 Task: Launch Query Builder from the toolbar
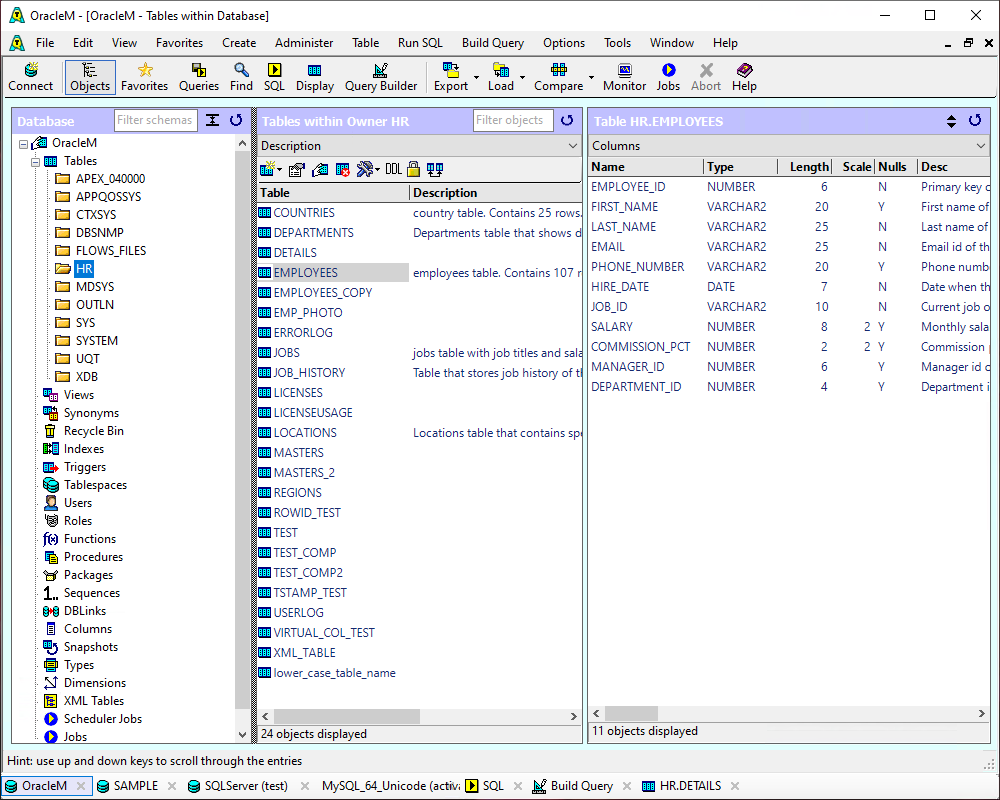381,77
